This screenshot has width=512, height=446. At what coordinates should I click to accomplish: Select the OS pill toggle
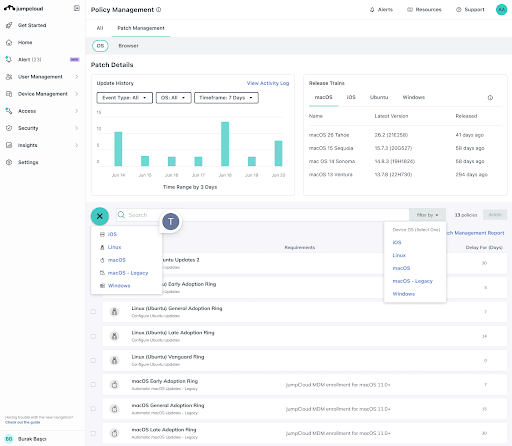coord(100,46)
